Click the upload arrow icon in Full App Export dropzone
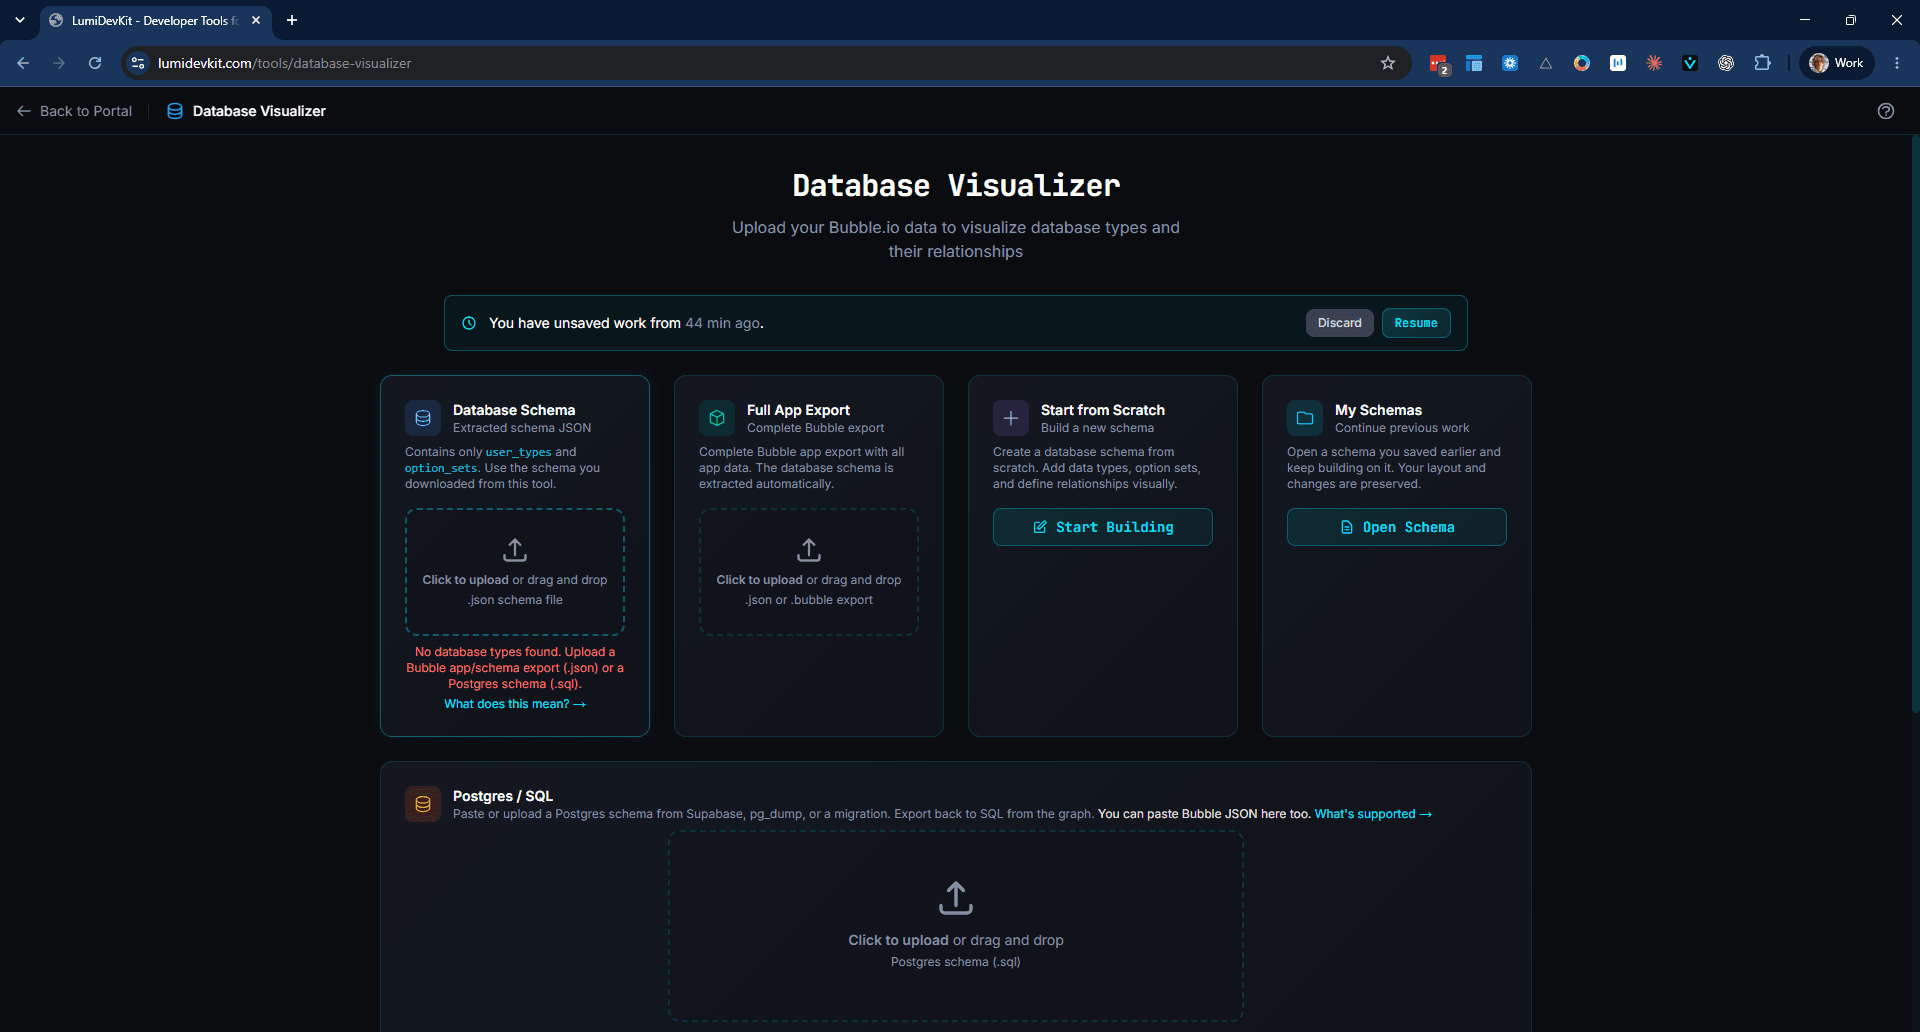The image size is (1920, 1032). 809,550
